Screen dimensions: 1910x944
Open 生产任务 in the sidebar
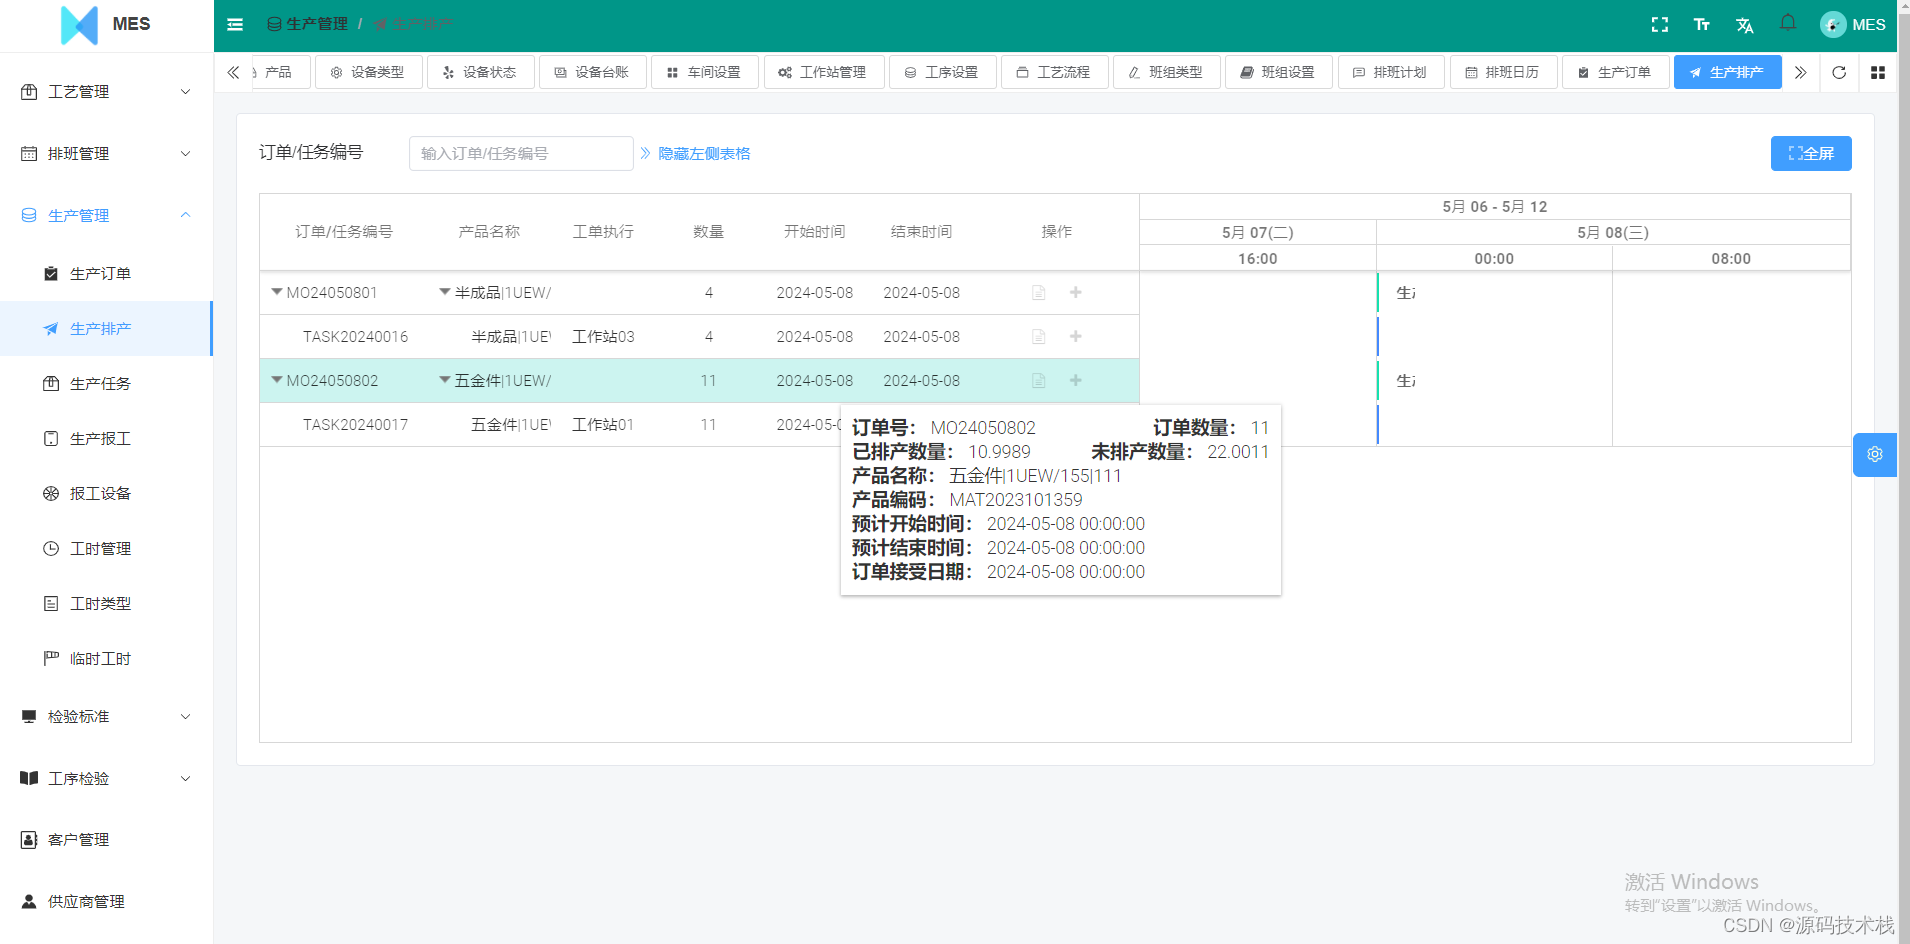[106, 384]
